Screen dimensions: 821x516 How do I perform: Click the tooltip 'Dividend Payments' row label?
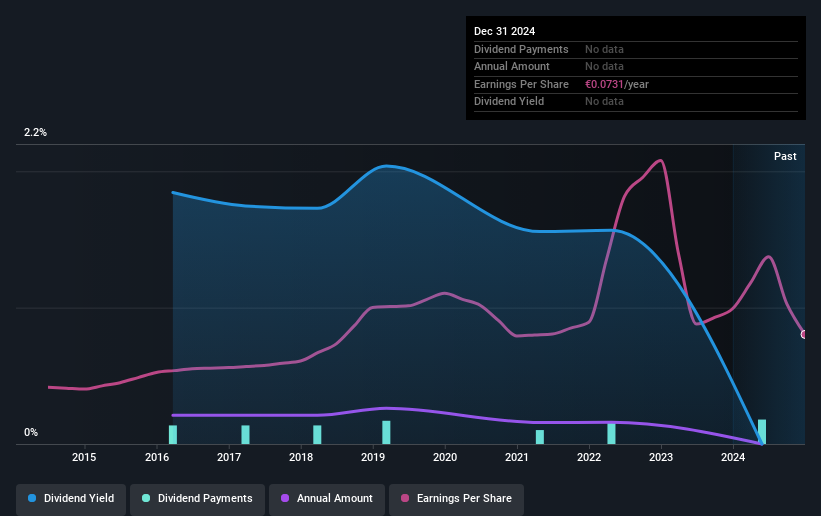[x=521, y=49]
